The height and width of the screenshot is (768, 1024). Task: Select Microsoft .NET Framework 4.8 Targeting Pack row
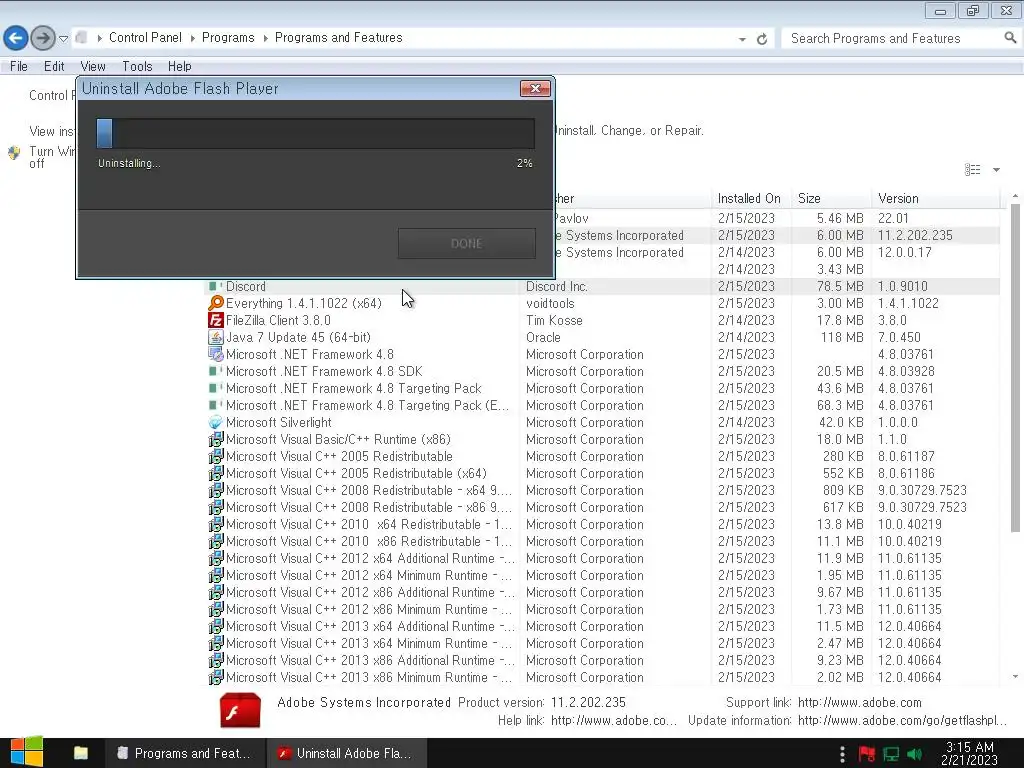tap(603, 388)
